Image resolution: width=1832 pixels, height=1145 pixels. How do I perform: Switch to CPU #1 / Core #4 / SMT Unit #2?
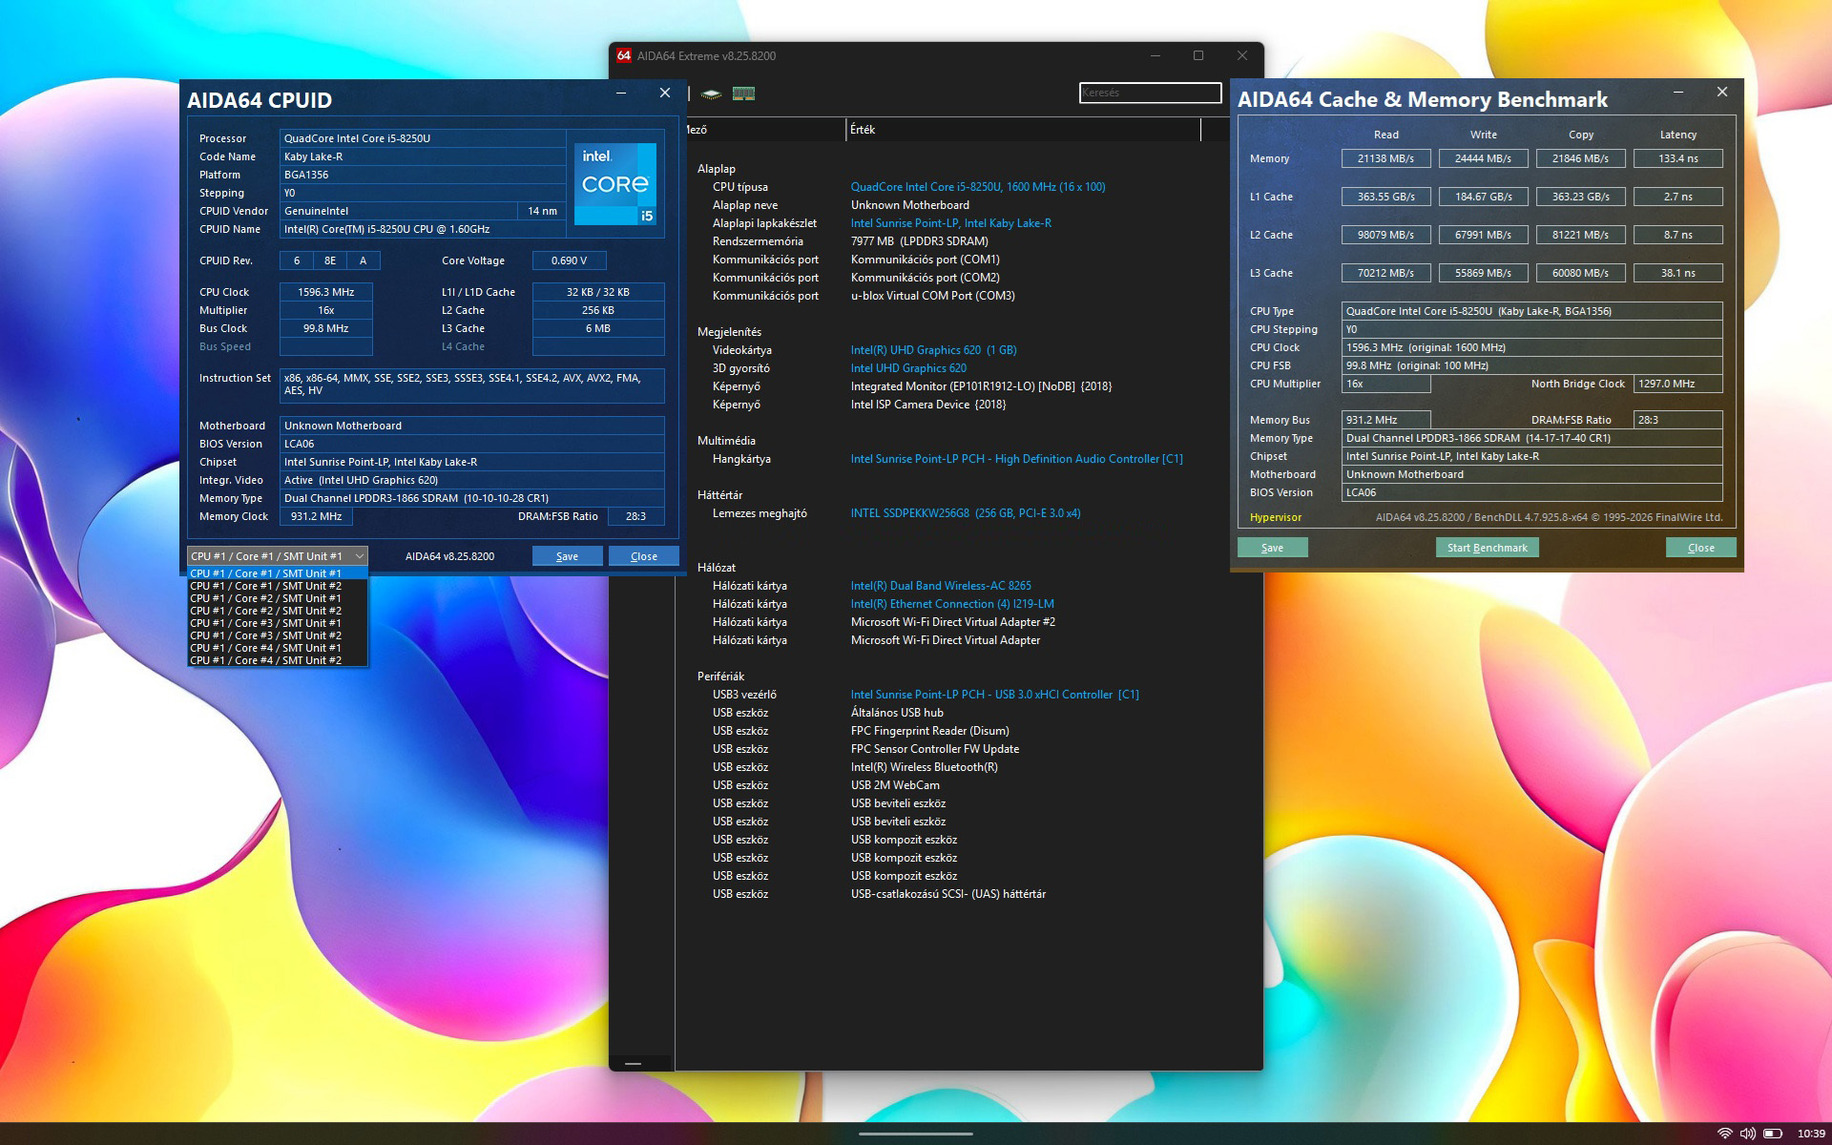point(277,660)
